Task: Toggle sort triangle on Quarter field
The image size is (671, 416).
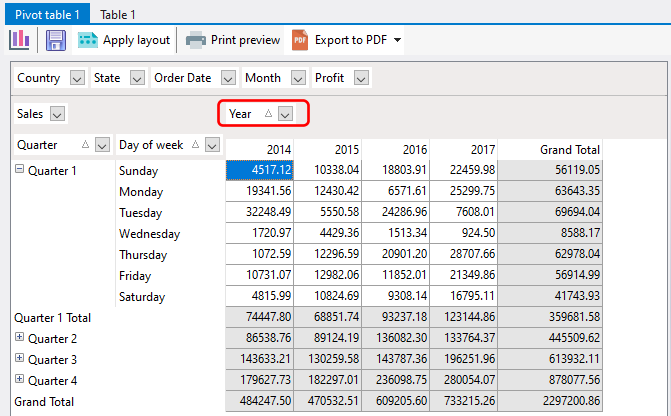Action: [x=85, y=145]
